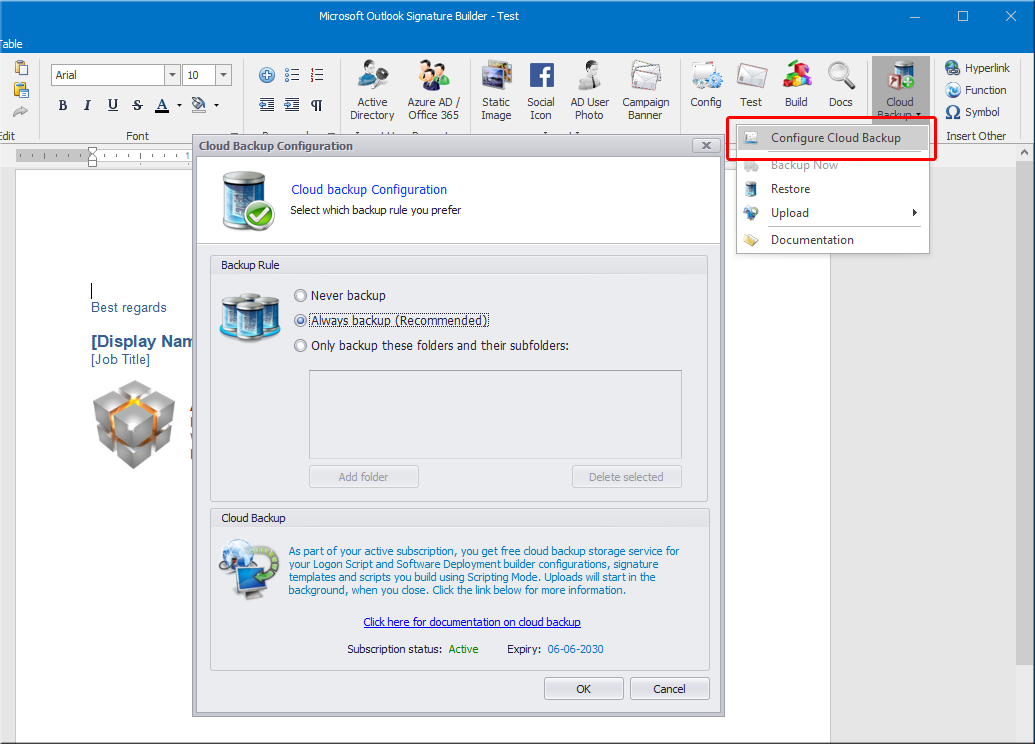Viewport: 1035px width, 744px height.
Task: Show paragraph marks (pilcrow)
Action: pyautogui.click(x=317, y=105)
